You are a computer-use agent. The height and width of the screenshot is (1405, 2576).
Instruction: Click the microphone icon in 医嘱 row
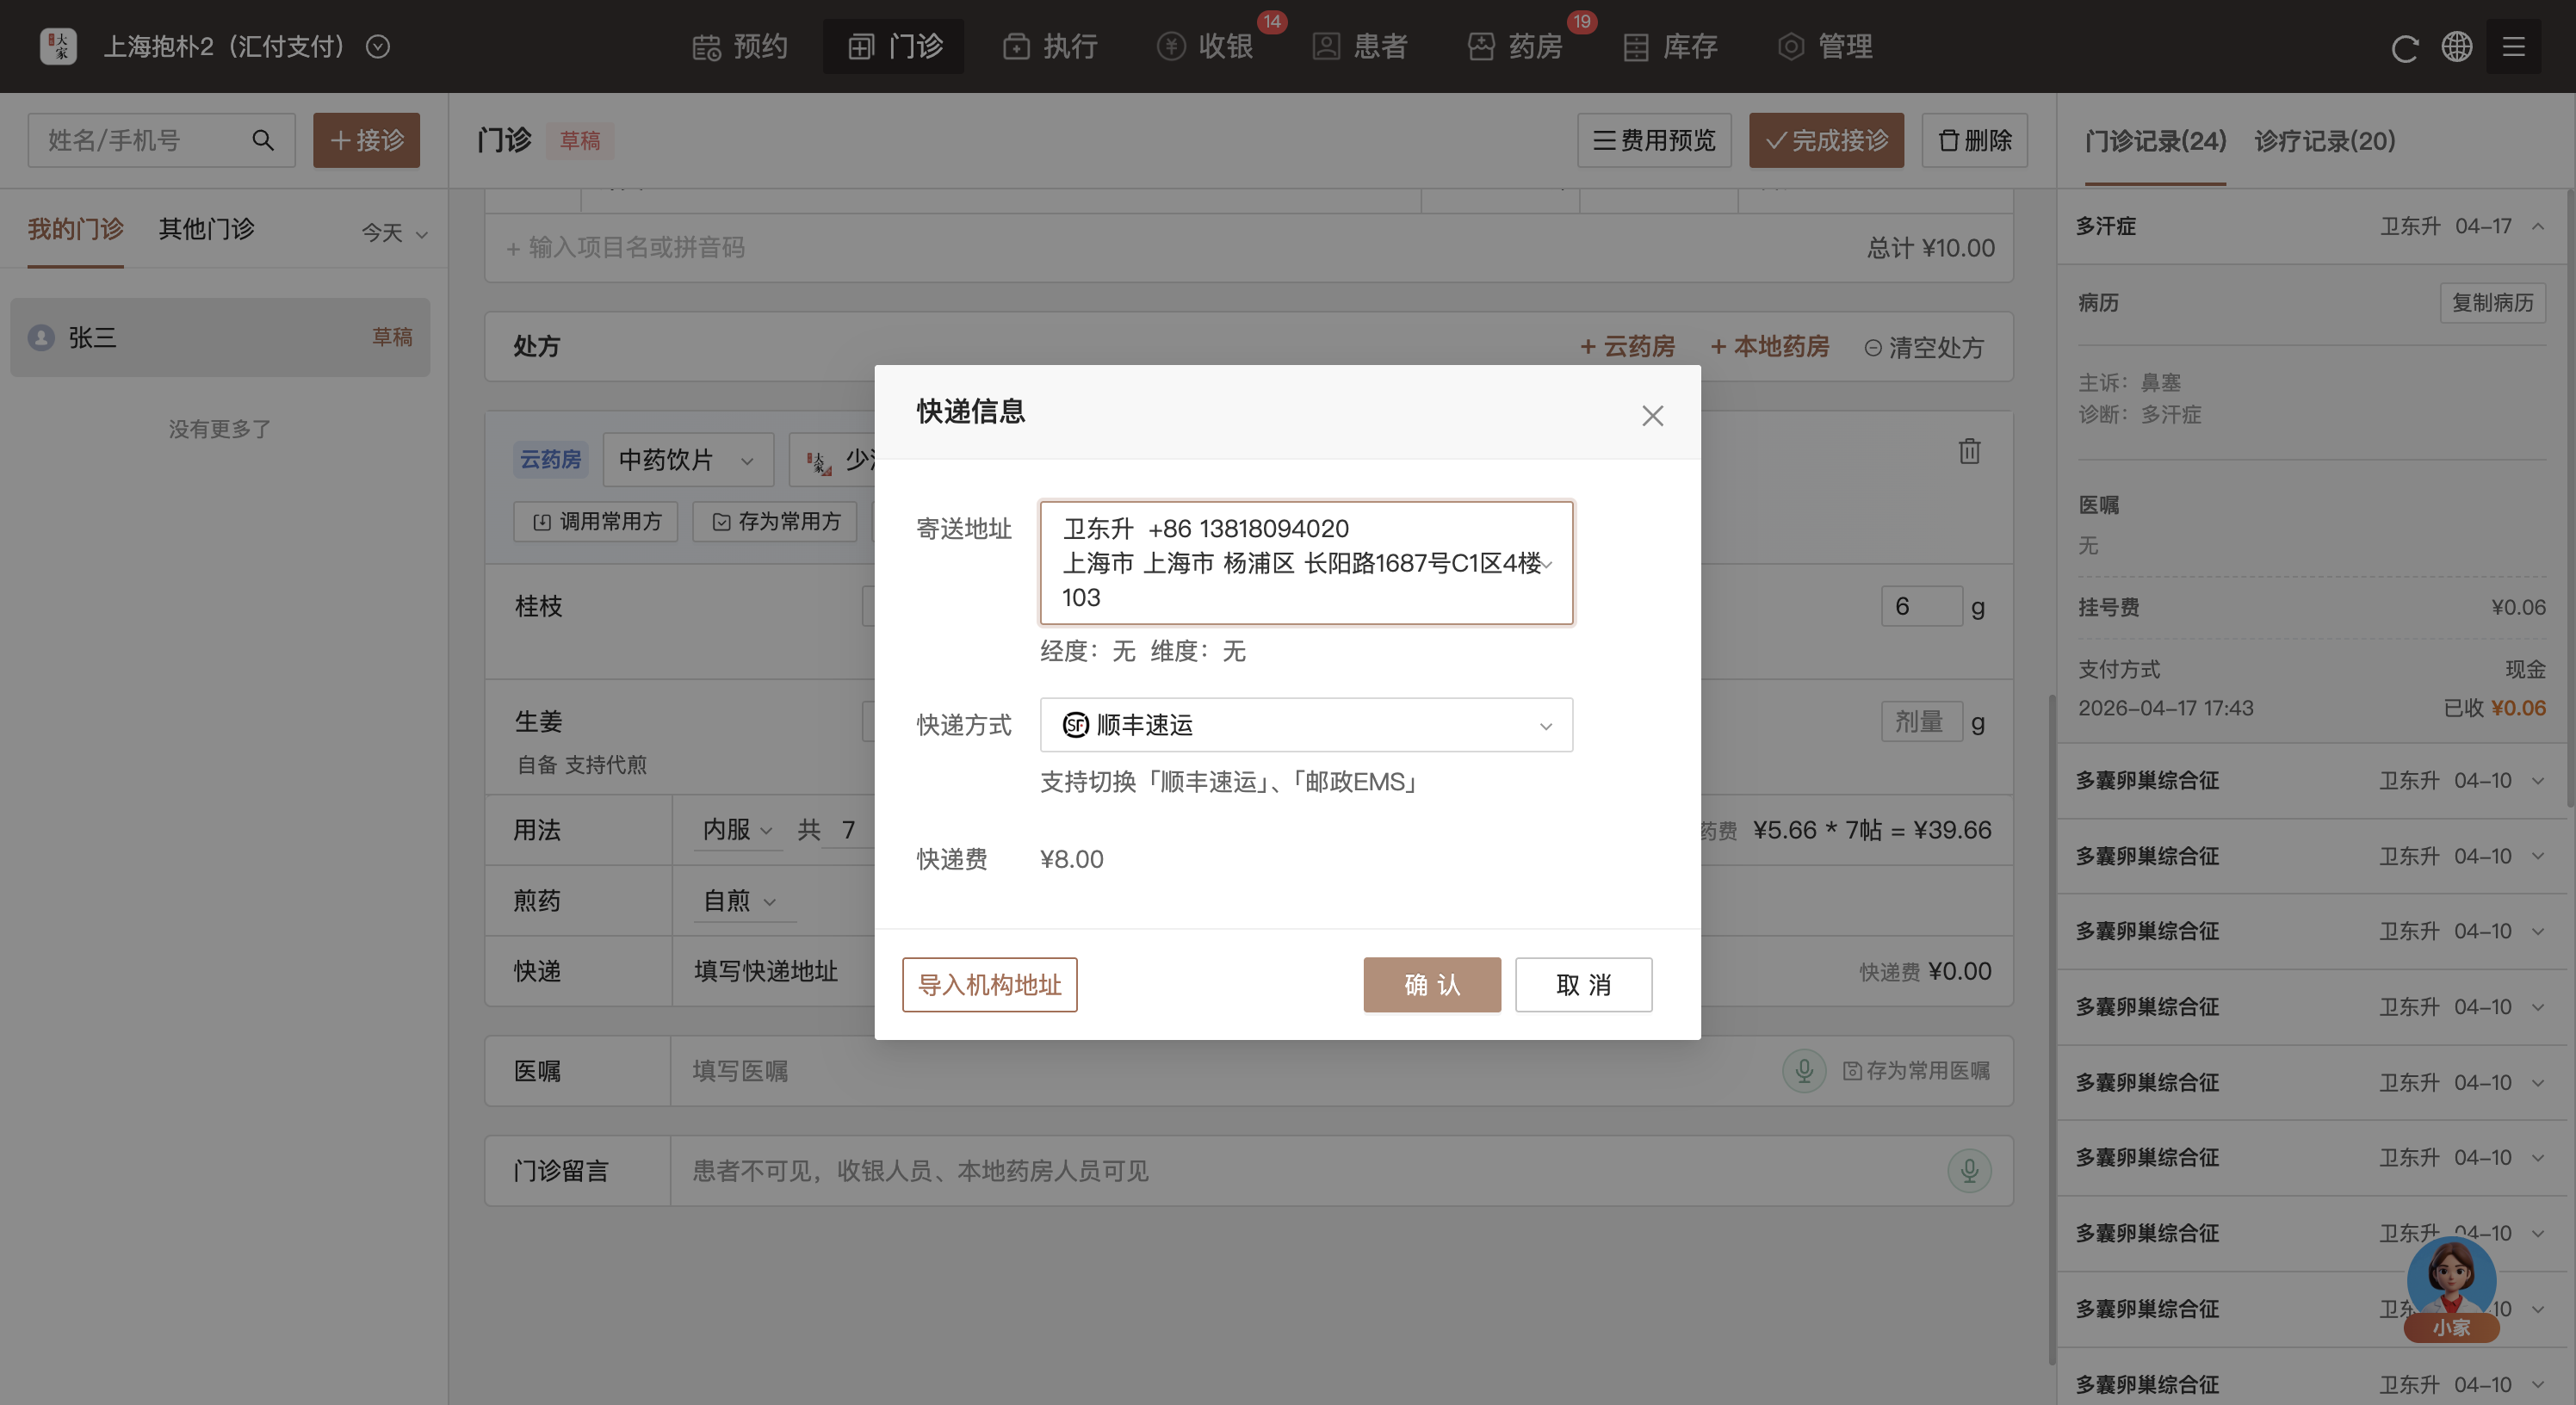1804,1071
